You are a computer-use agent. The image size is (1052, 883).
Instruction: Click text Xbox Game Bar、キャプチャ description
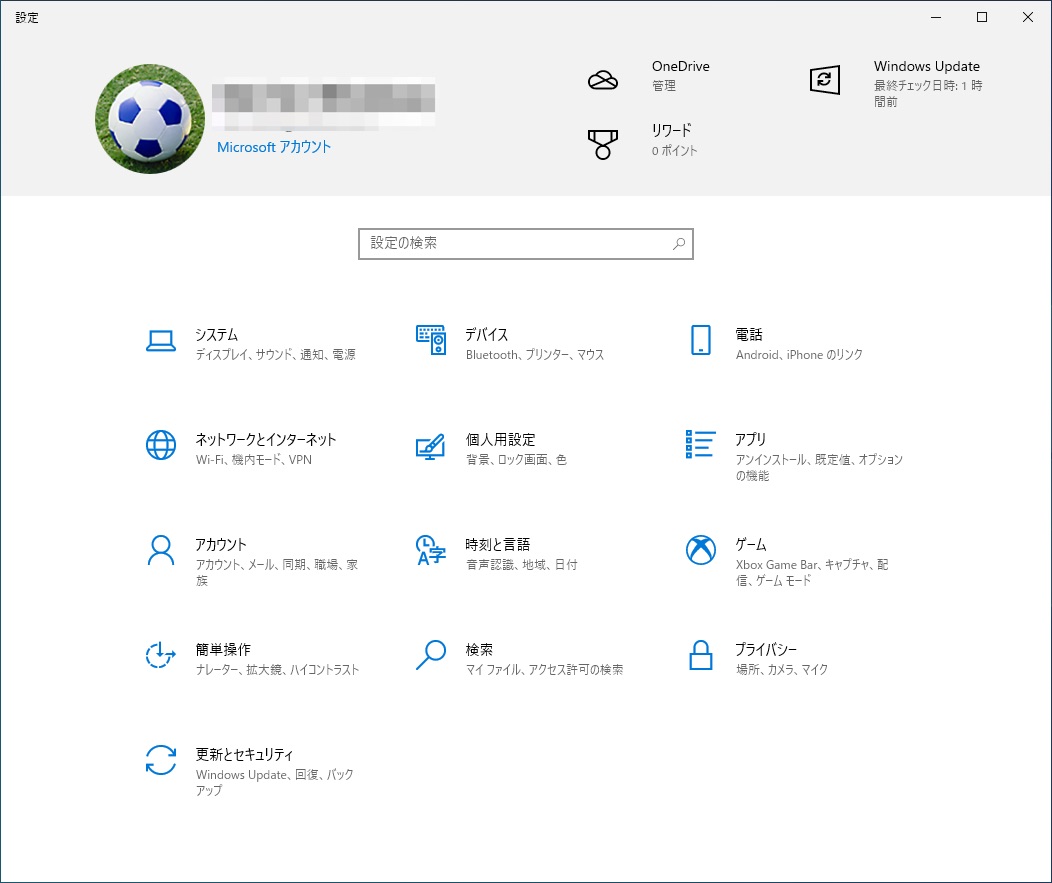coord(812,572)
